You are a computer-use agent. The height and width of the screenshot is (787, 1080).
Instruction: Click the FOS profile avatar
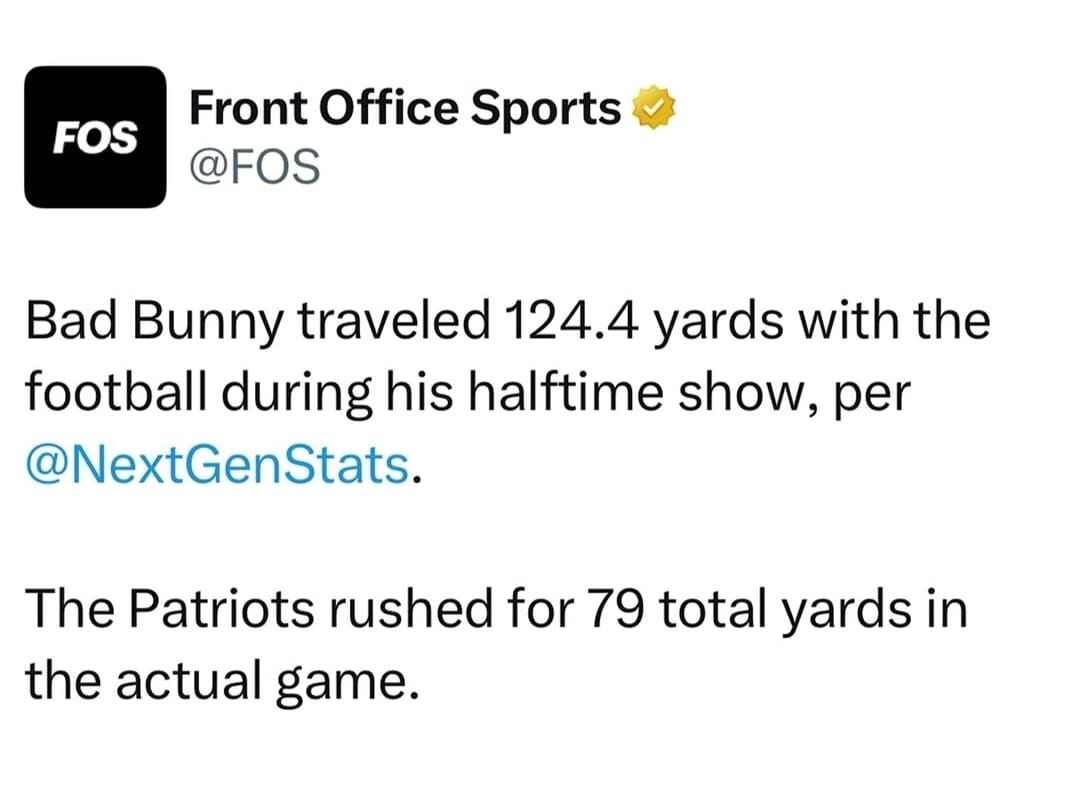(94, 136)
